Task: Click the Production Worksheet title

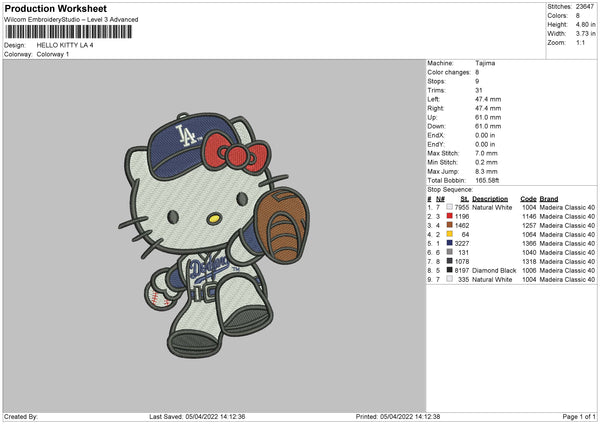Action: click(55, 8)
